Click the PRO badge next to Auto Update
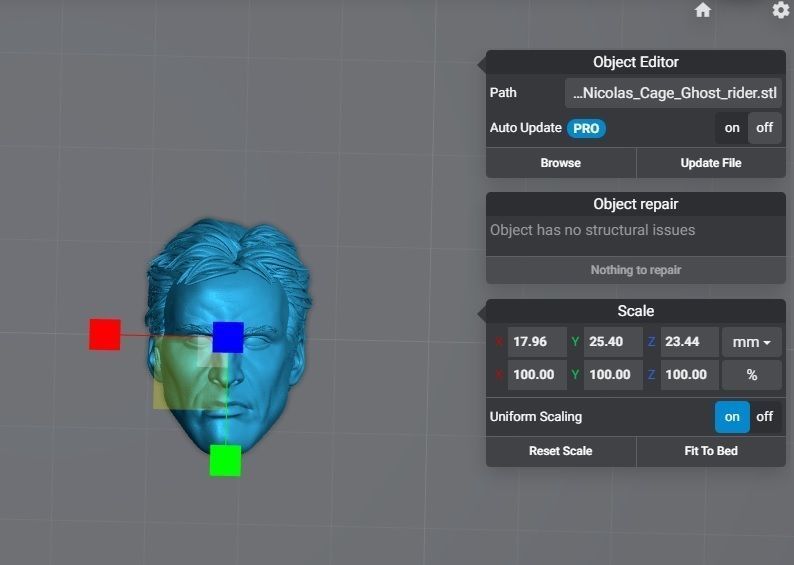This screenshot has height=565, width=794. click(586, 129)
